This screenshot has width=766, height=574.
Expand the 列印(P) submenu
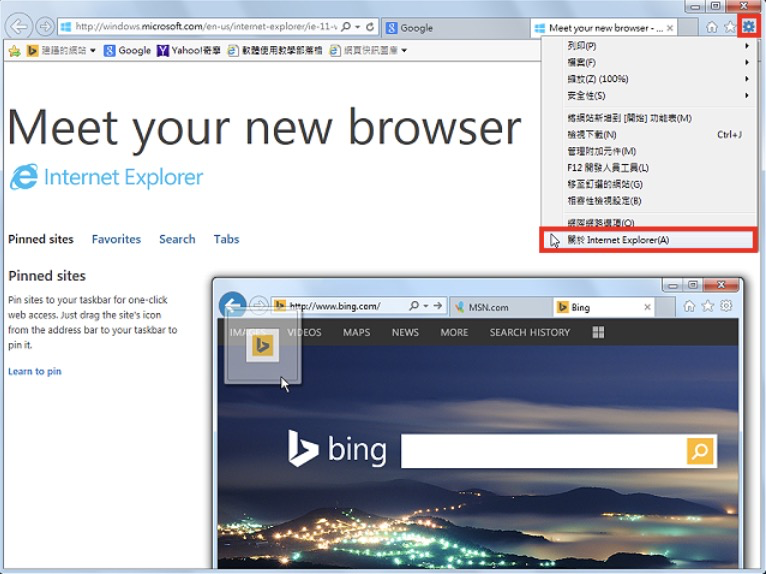(746, 45)
